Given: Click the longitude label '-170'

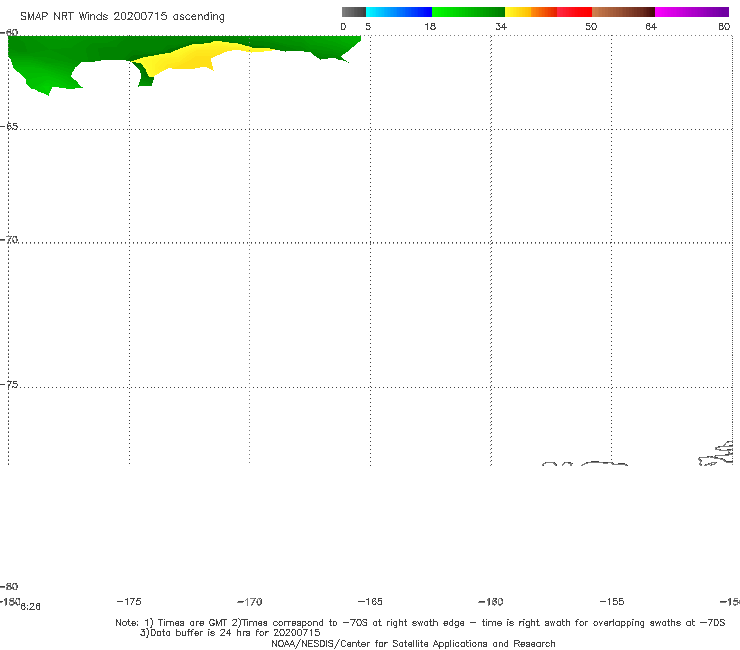Looking at the screenshot, I should tap(250, 601).
